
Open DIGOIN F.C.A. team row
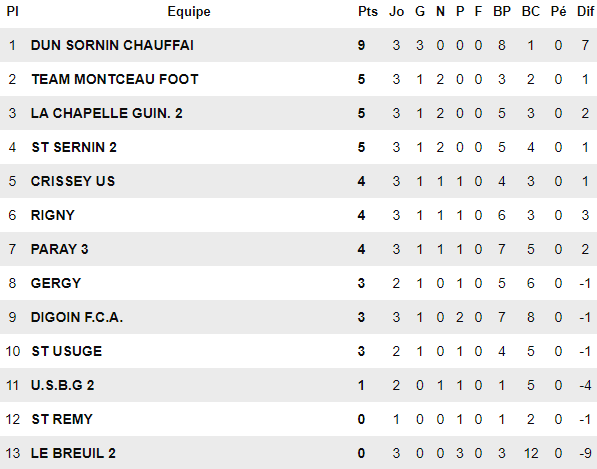(x=298, y=317)
